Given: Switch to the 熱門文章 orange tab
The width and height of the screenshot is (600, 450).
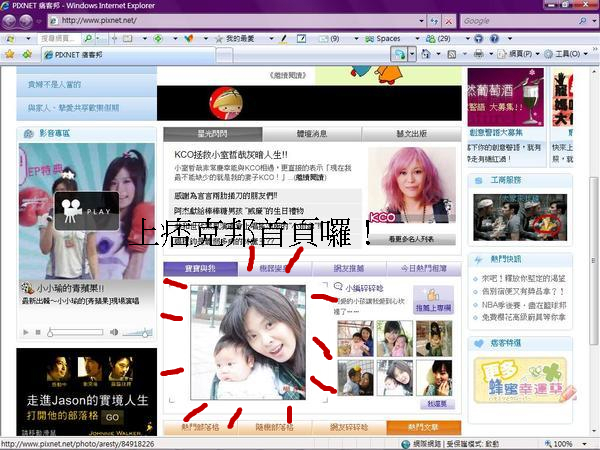Looking at the screenshot, I should pos(424,427).
